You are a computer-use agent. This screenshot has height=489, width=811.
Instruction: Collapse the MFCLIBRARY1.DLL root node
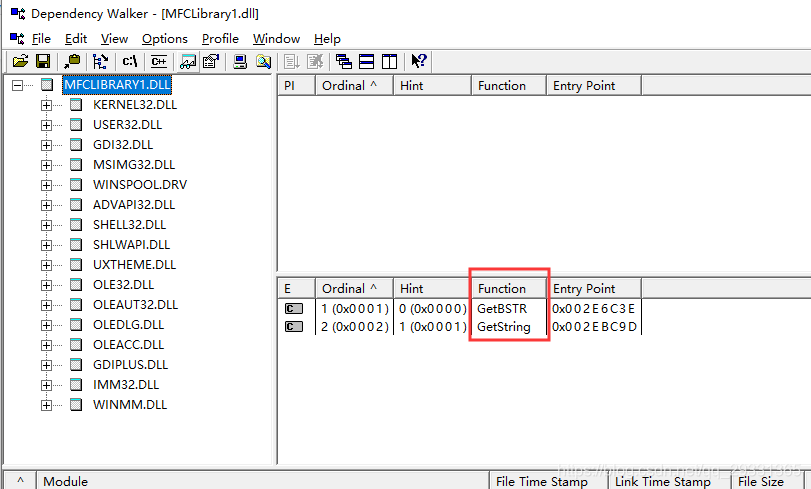18,85
